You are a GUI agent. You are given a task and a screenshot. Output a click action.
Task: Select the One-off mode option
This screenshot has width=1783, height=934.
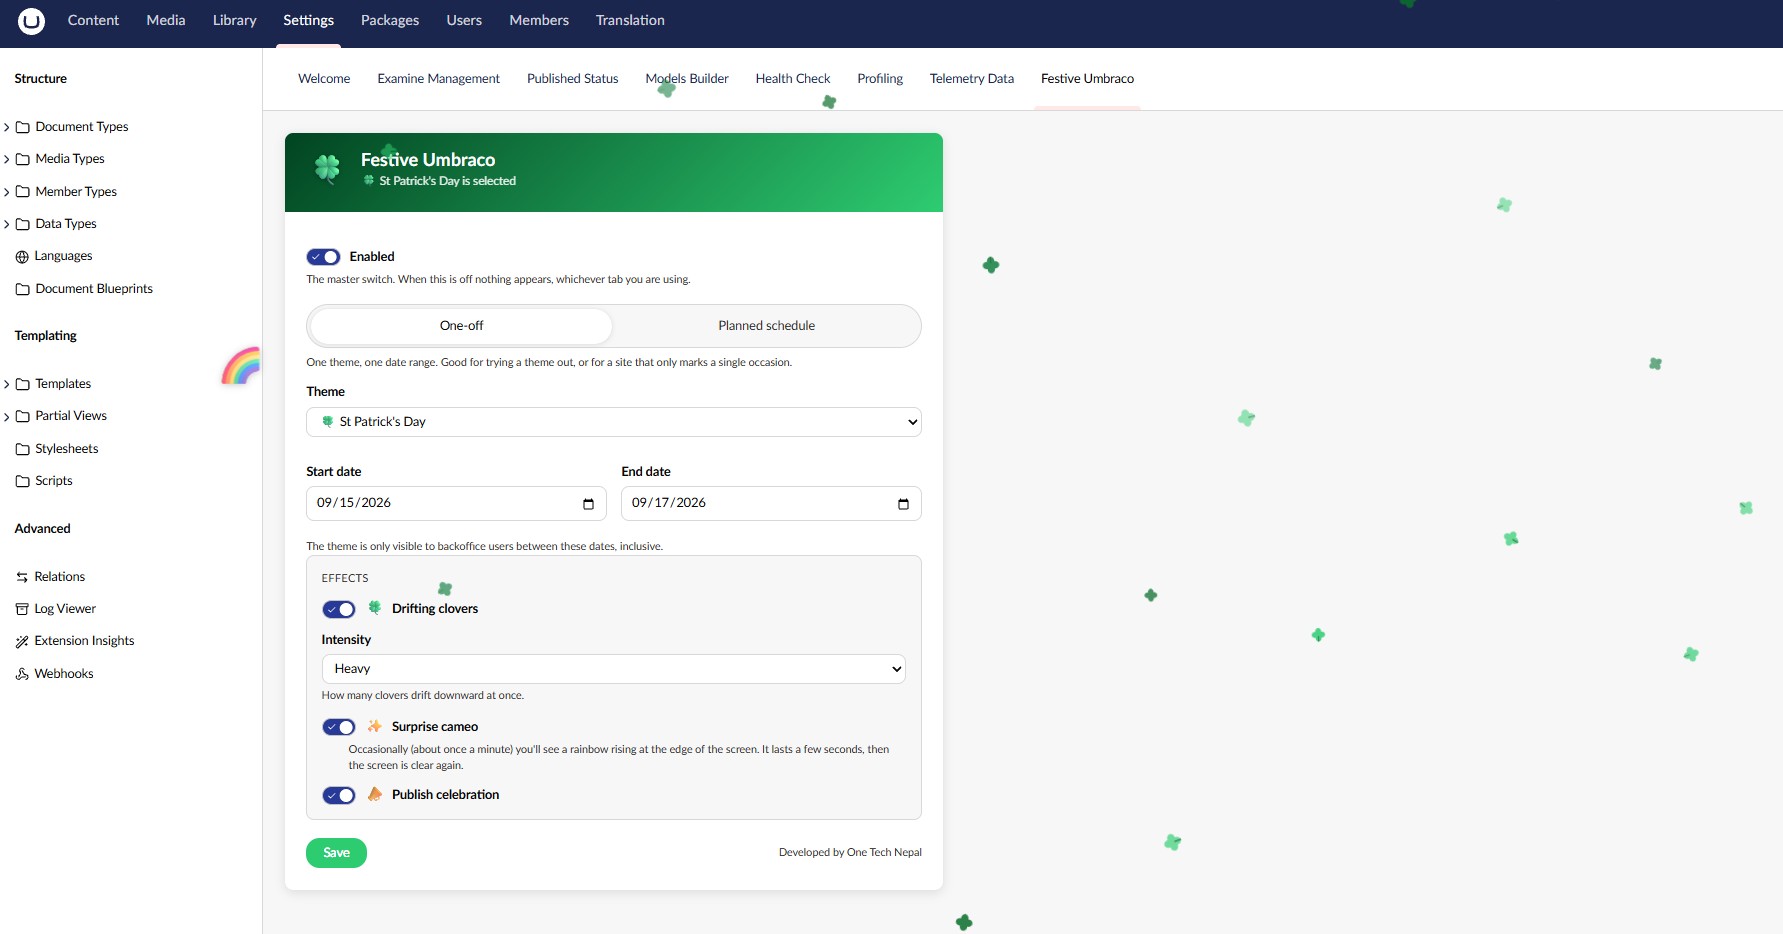pos(461,326)
